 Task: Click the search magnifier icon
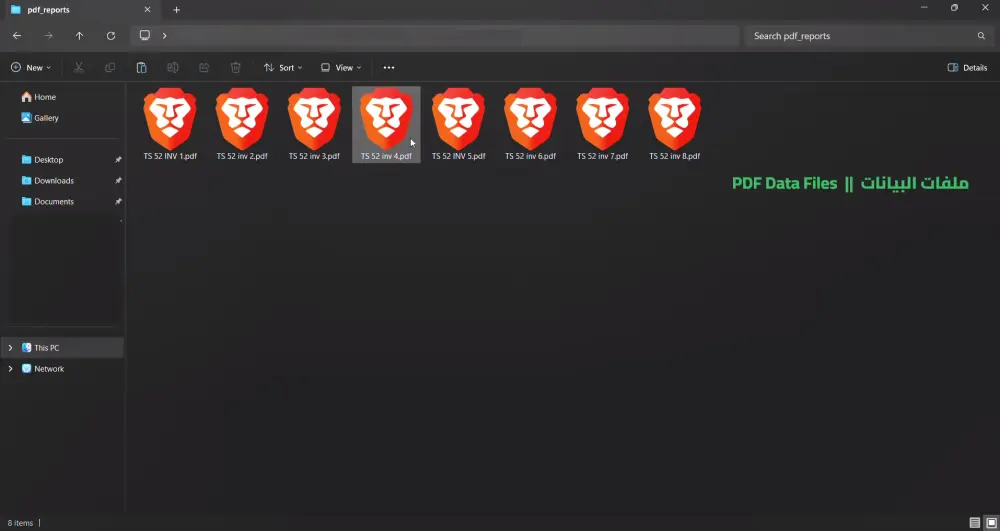(x=982, y=36)
